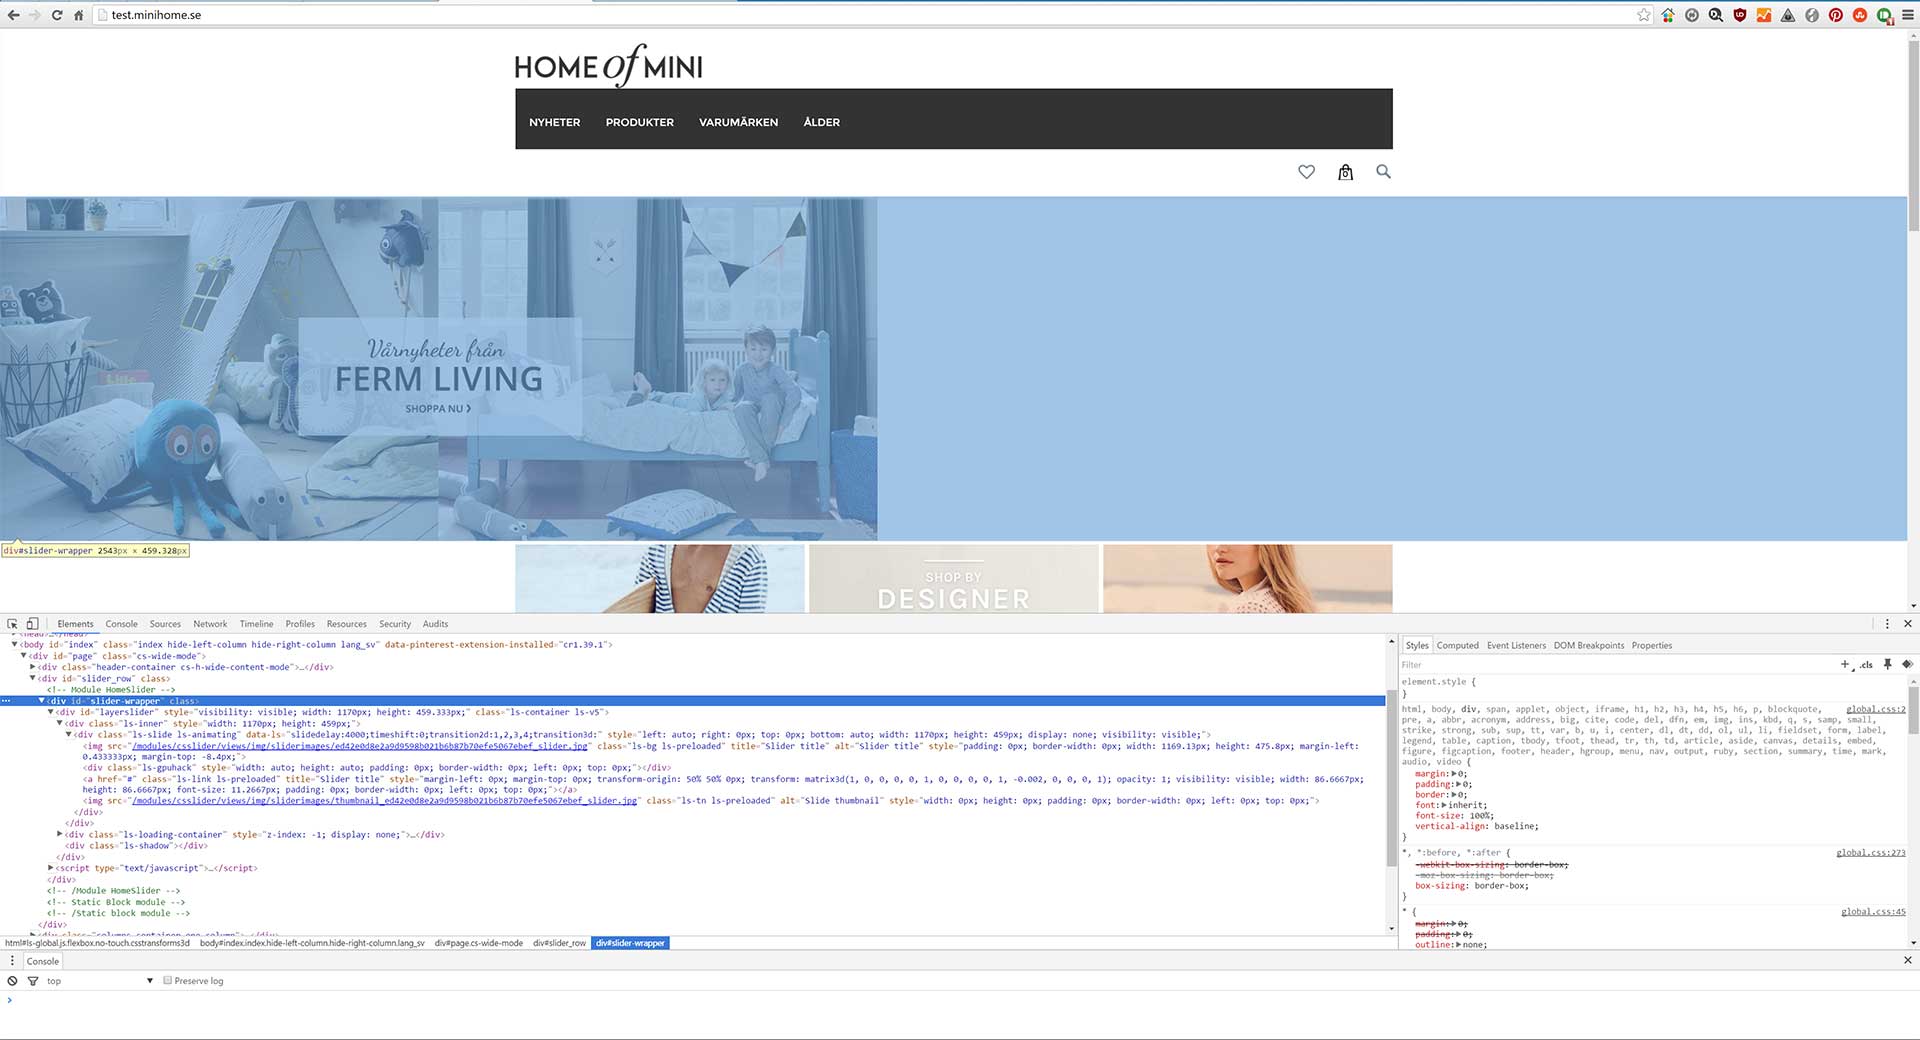Open the Event Listeners tab
The height and width of the screenshot is (1040, 1920).
click(x=1516, y=645)
